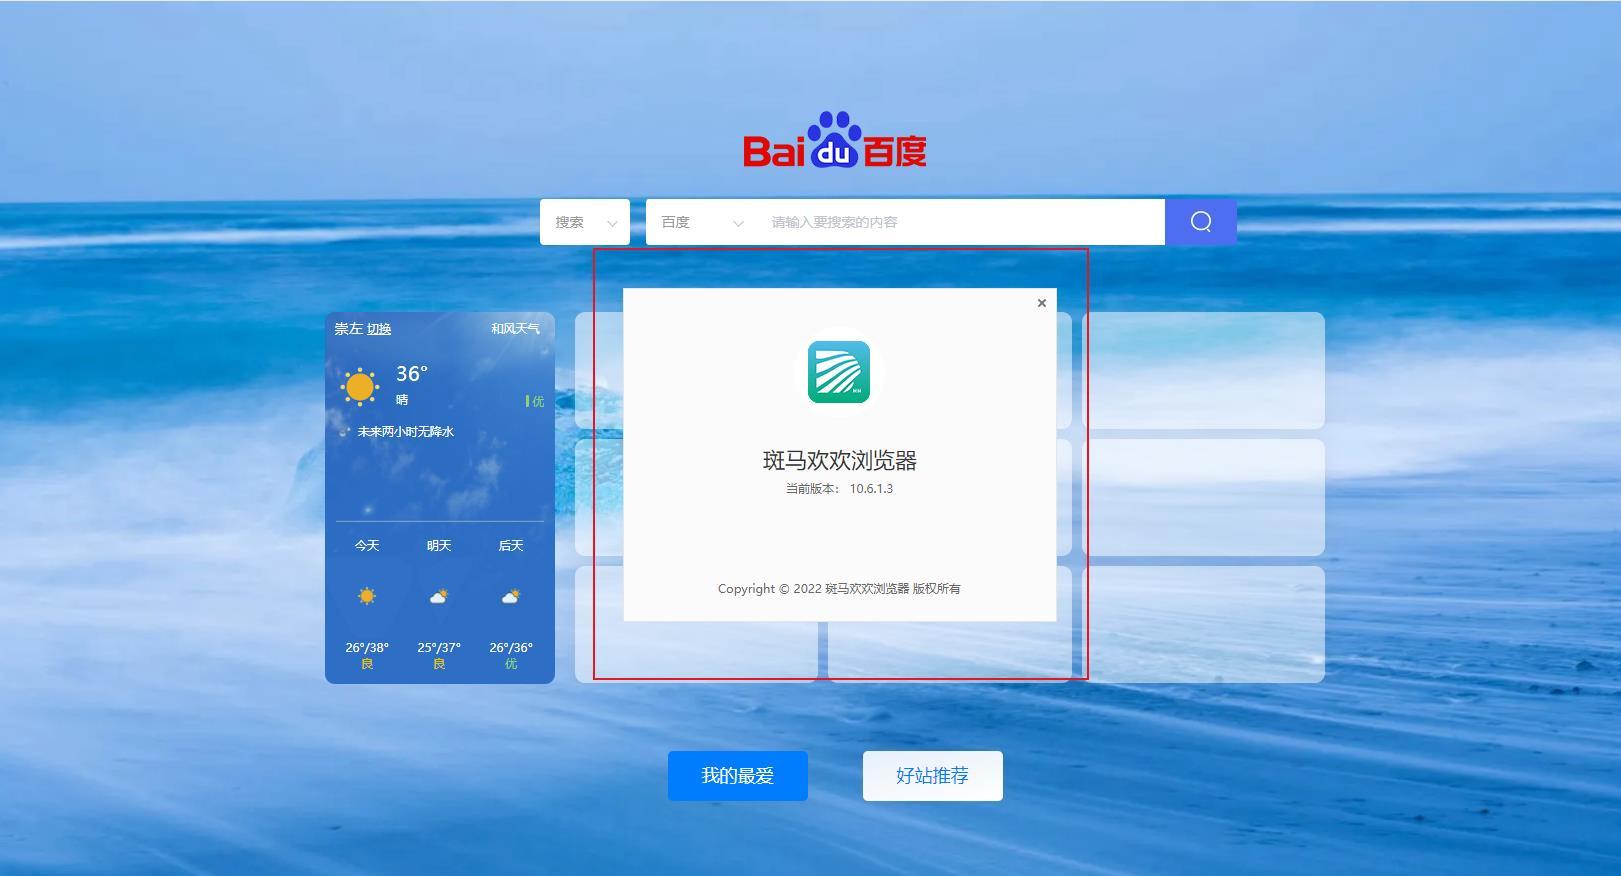Switch to the 我的最爱 tab
1621x876 pixels.
pyautogui.click(x=738, y=776)
